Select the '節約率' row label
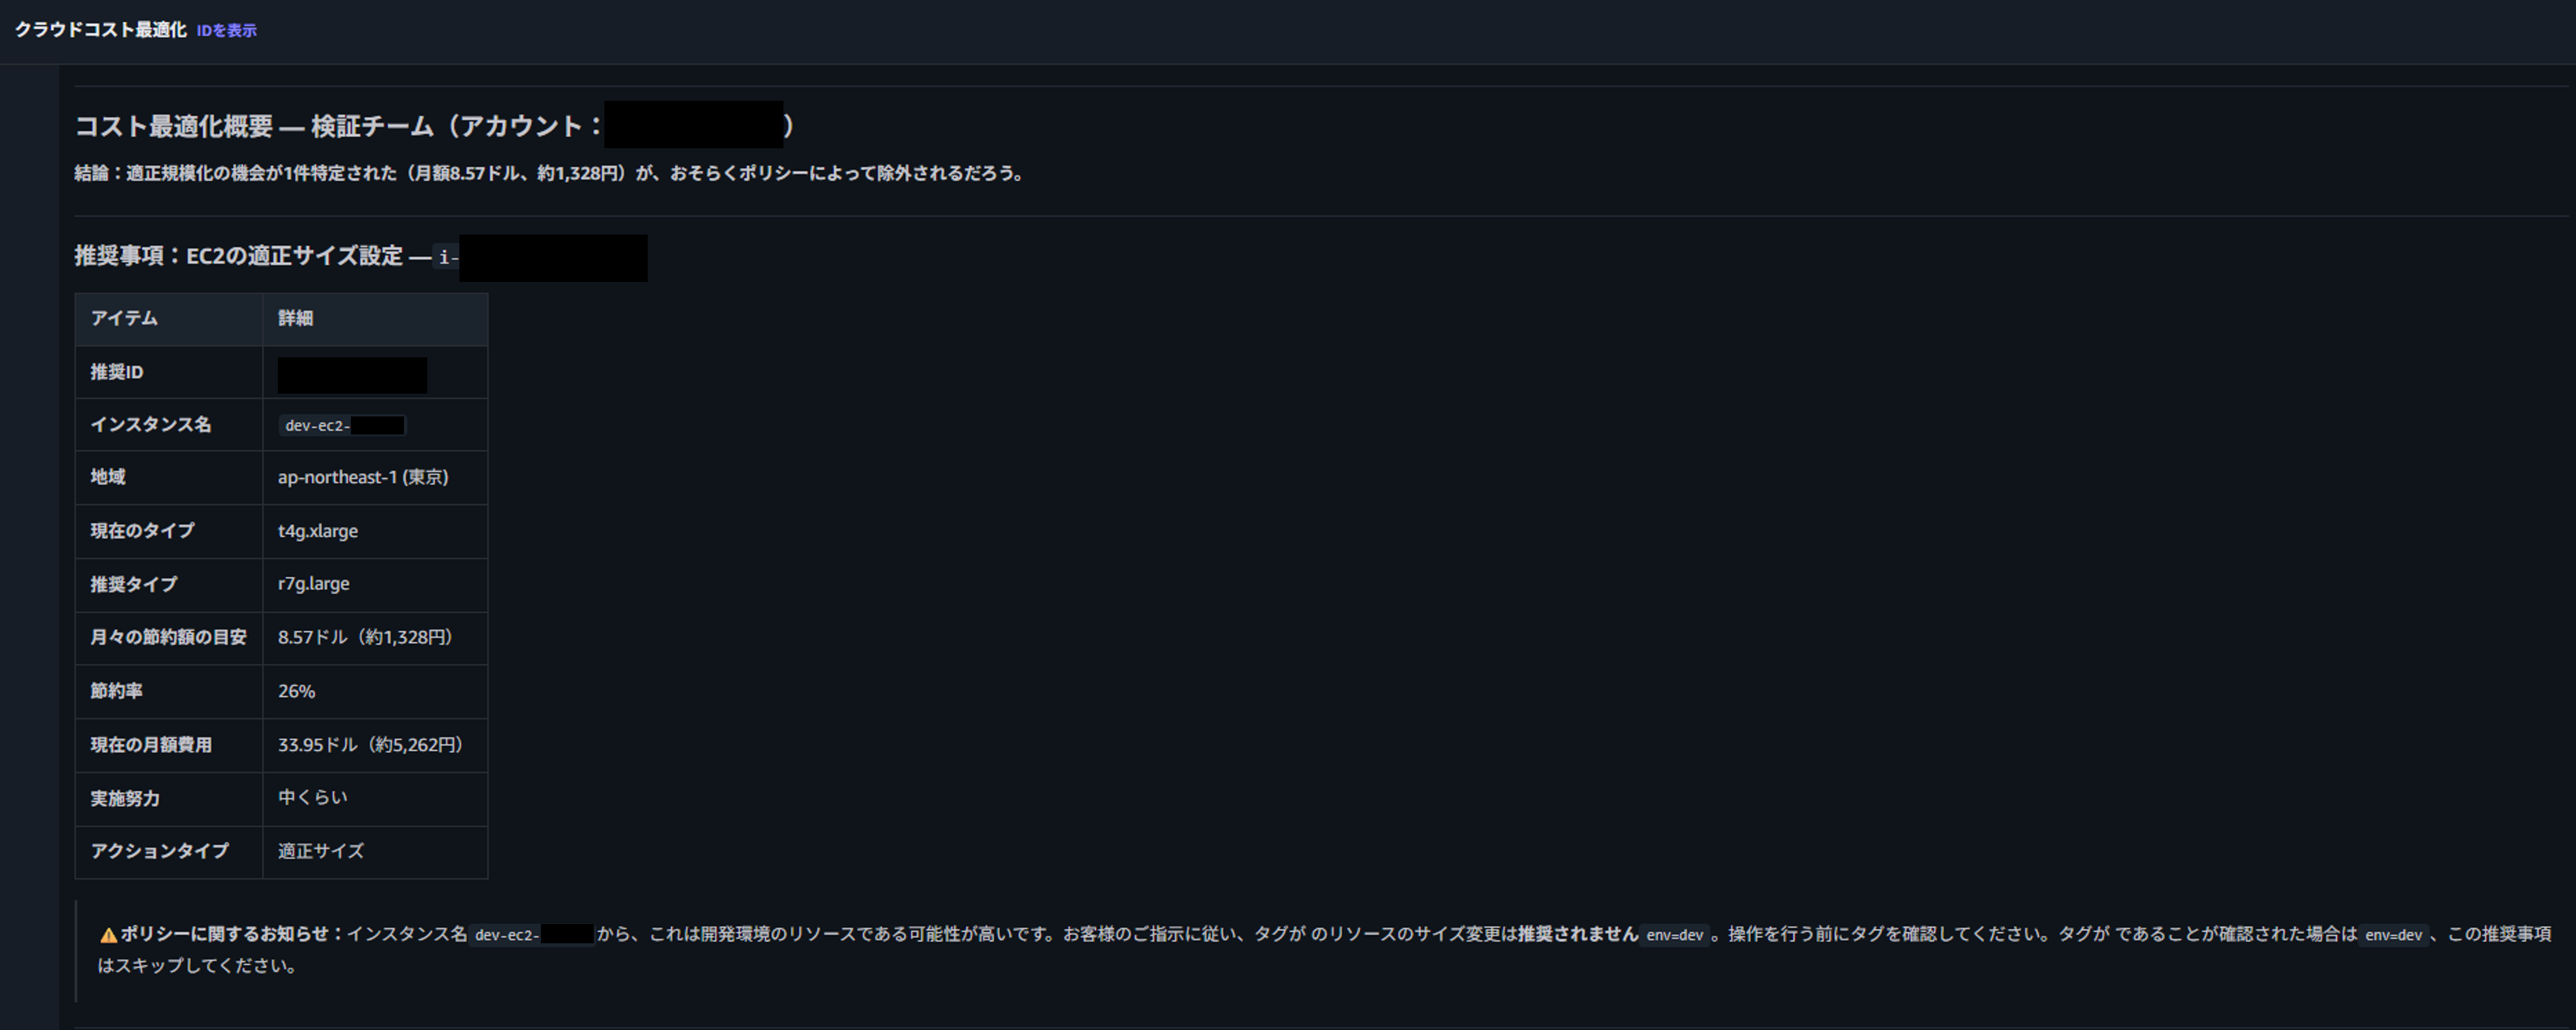The width and height of the screenshot is (2576, 1030). coord(116,691)
